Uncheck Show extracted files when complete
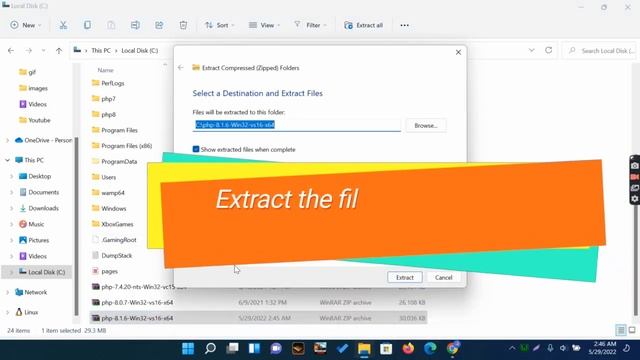 [196, 149]
